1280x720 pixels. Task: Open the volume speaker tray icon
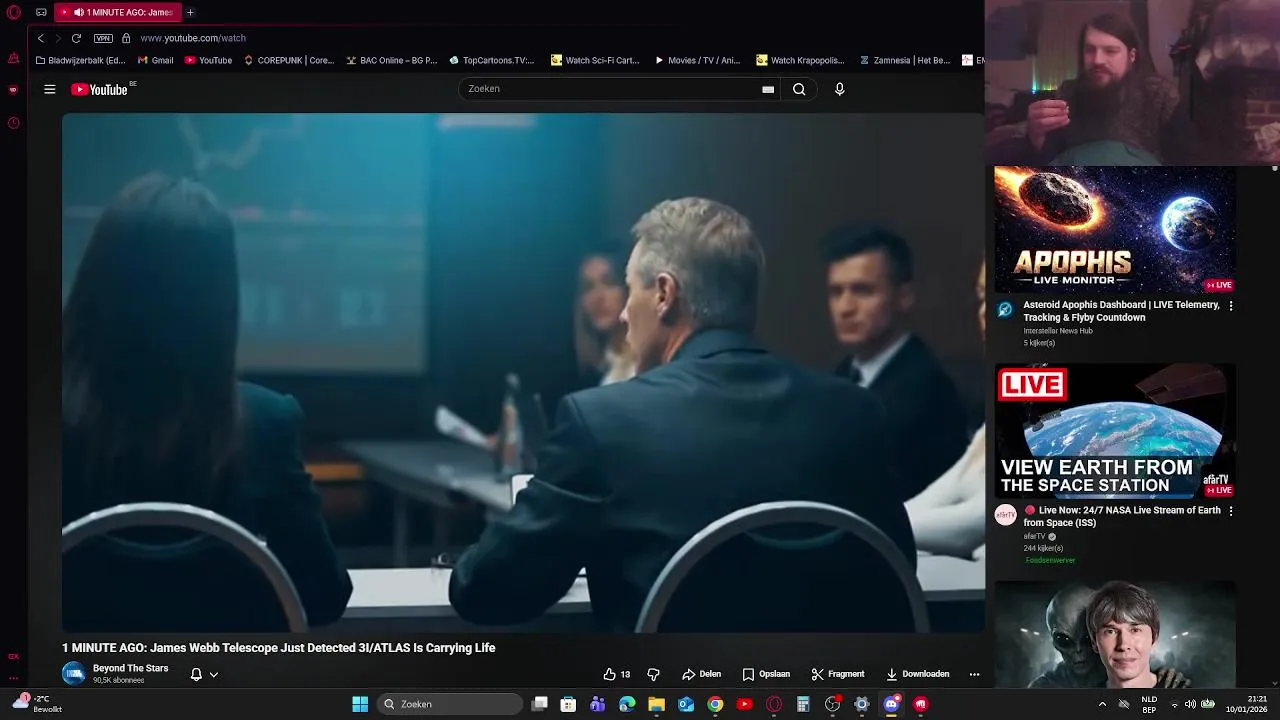[1189, 704]
